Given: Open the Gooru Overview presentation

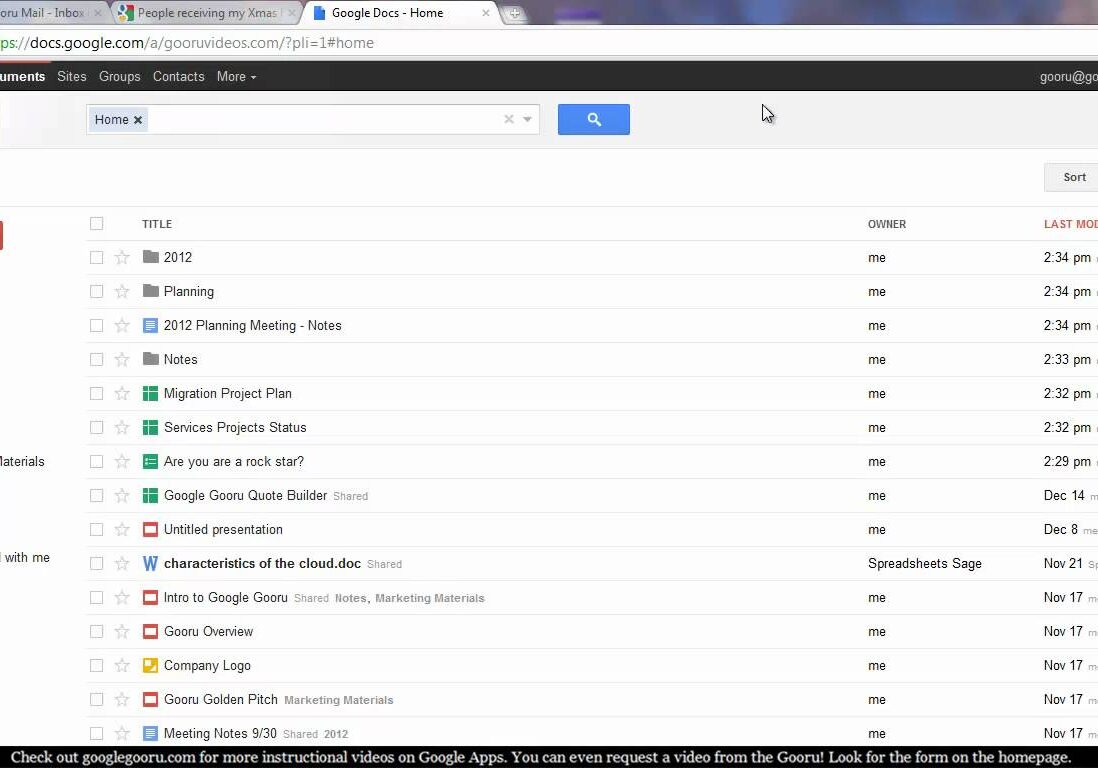Looking at the screenshot, I should 209,631.
